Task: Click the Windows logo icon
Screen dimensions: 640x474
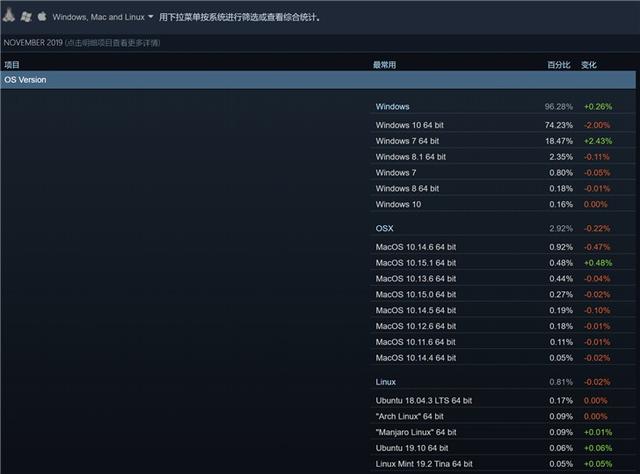Action: click(26, 17)
